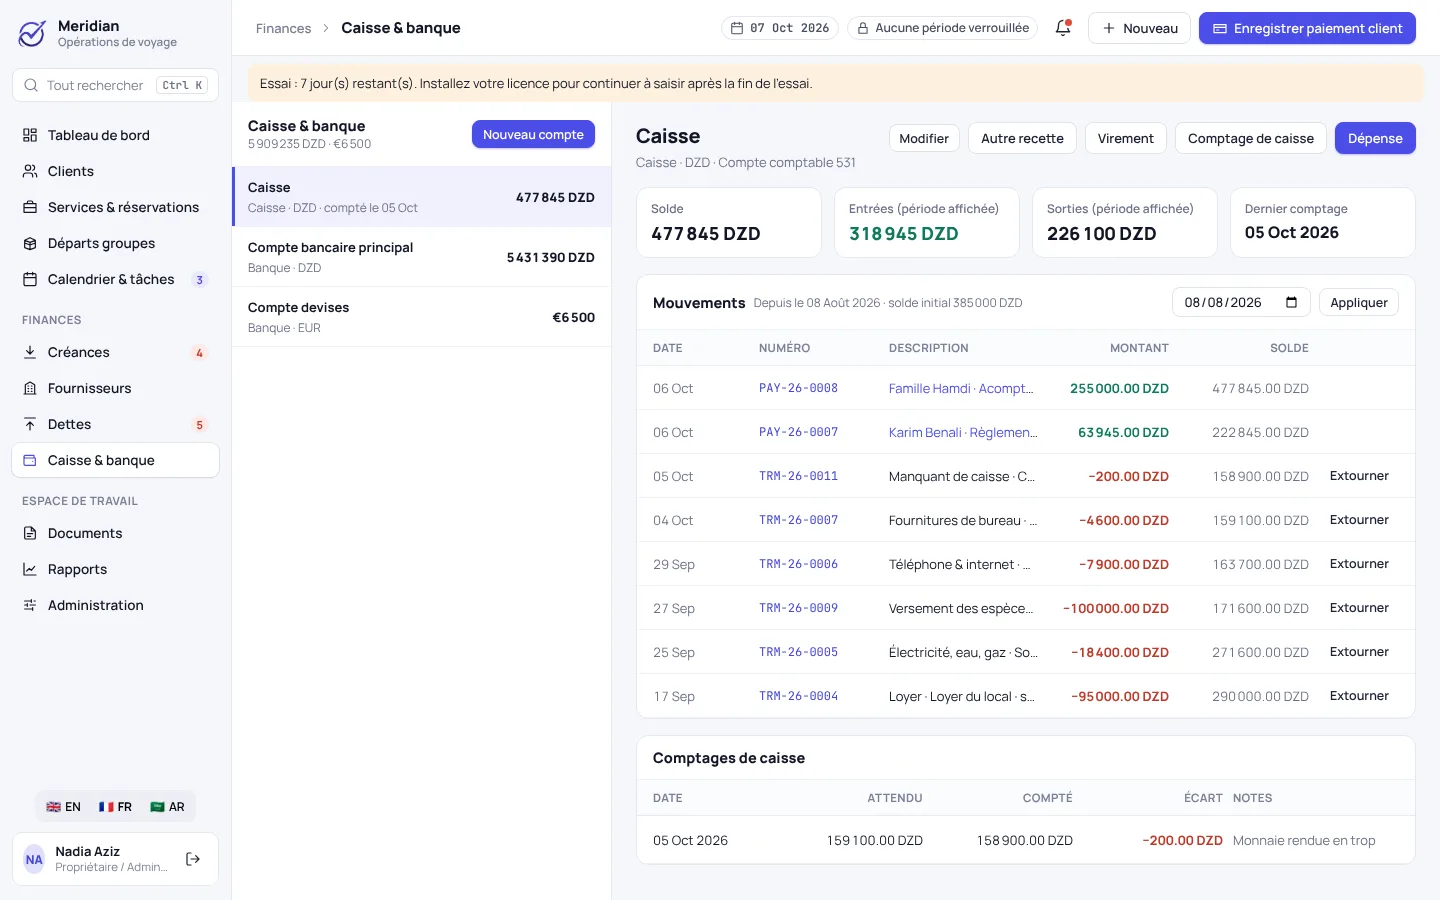Viewport: 1440px width, 900px height.
Task: Click the Rapports chart icon
Action: 30,569
